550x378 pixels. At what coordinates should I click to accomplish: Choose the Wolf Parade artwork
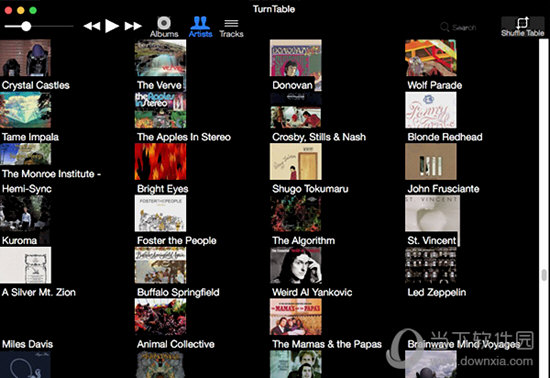pyautogui.click(x=431, y=58)
